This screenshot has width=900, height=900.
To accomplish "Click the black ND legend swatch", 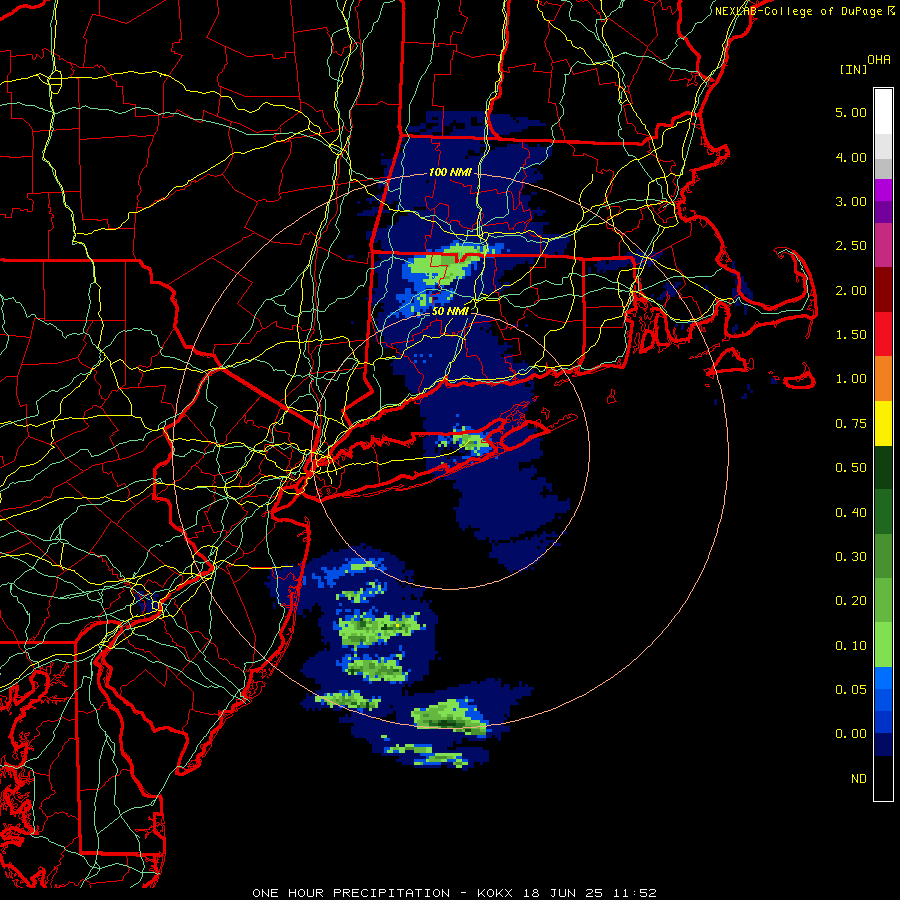I will (883, 778).
